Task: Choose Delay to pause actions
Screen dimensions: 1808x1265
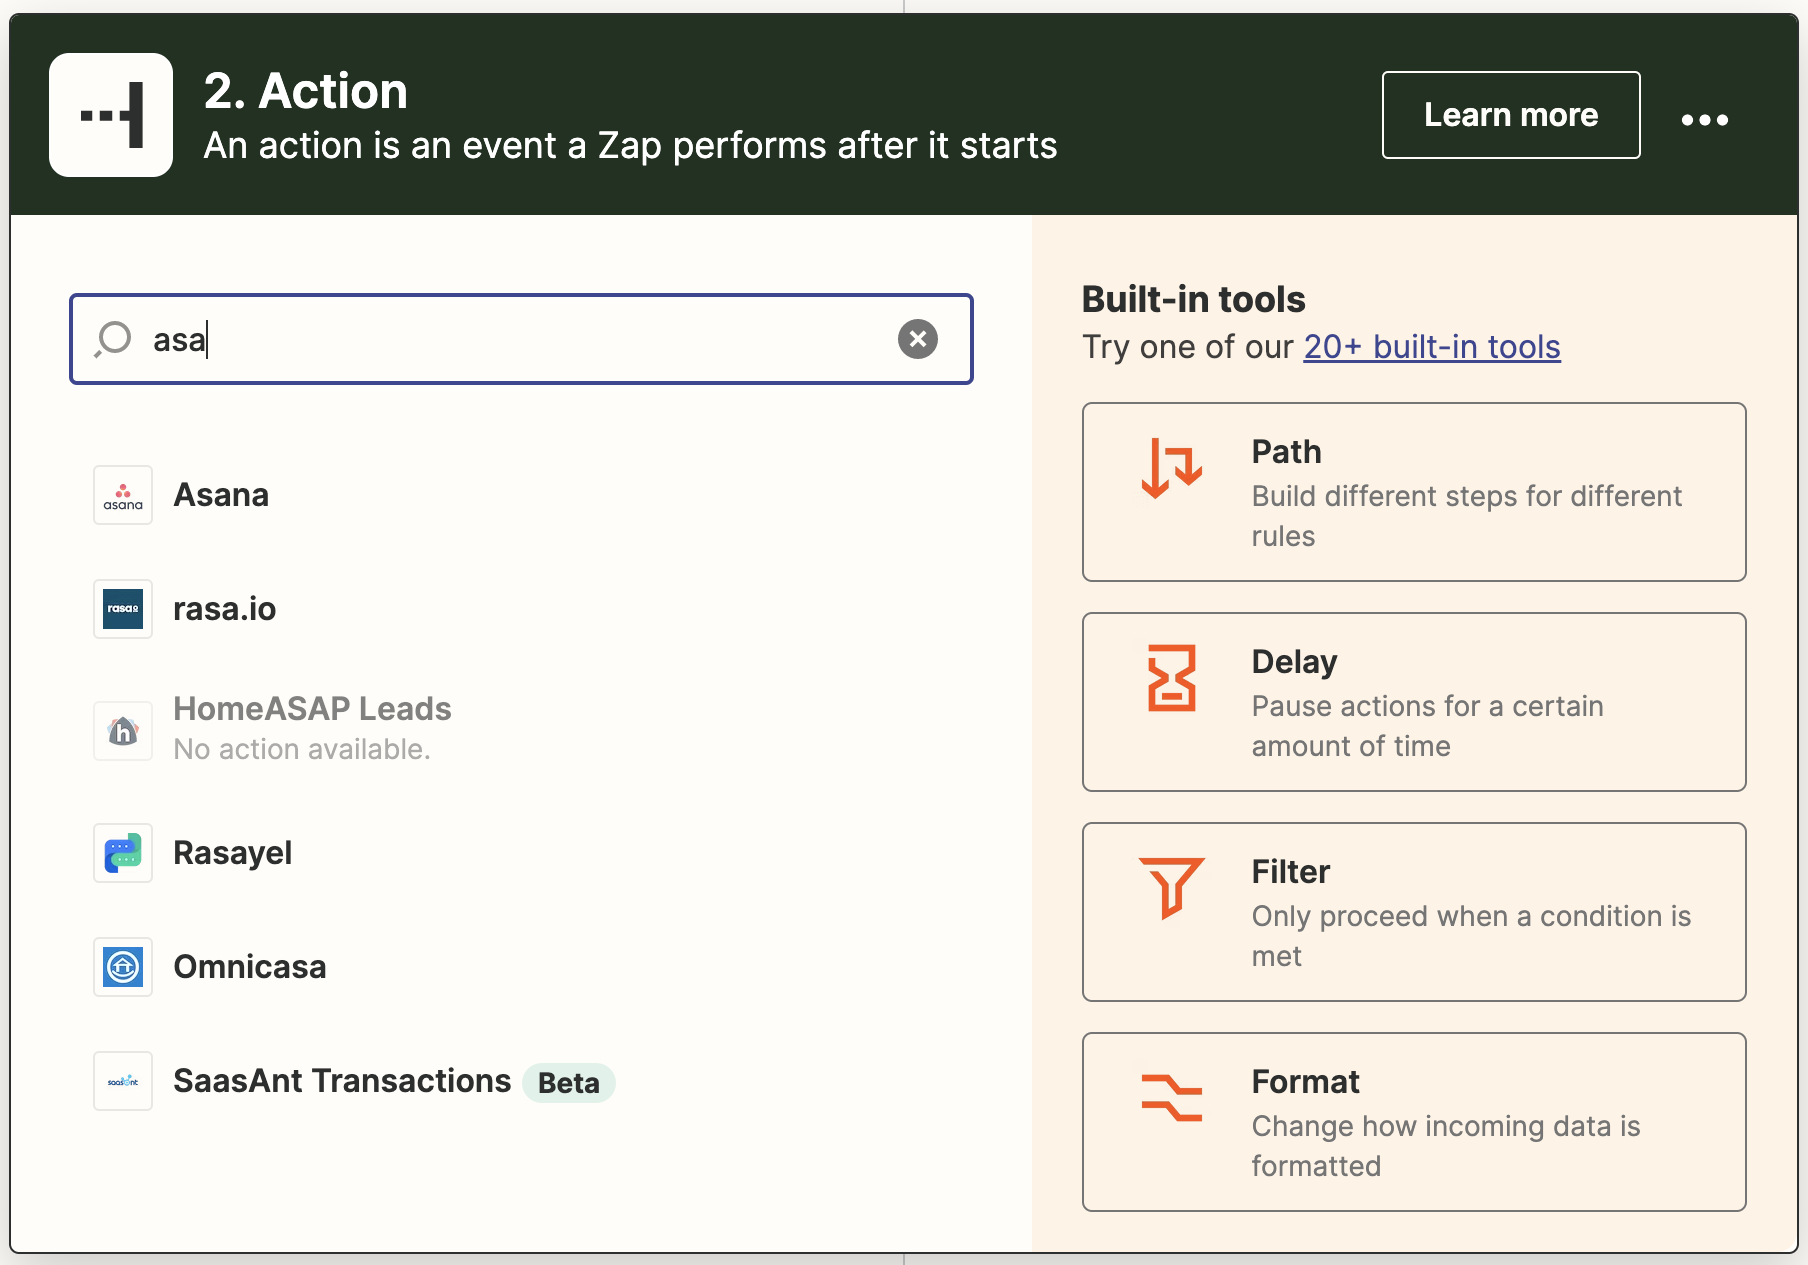Action: (1413, 702)
